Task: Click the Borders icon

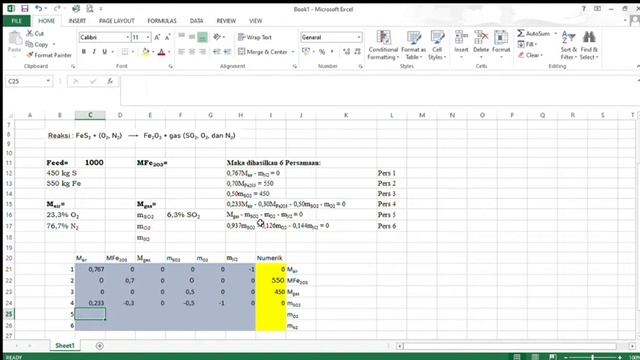Action: 125,52
